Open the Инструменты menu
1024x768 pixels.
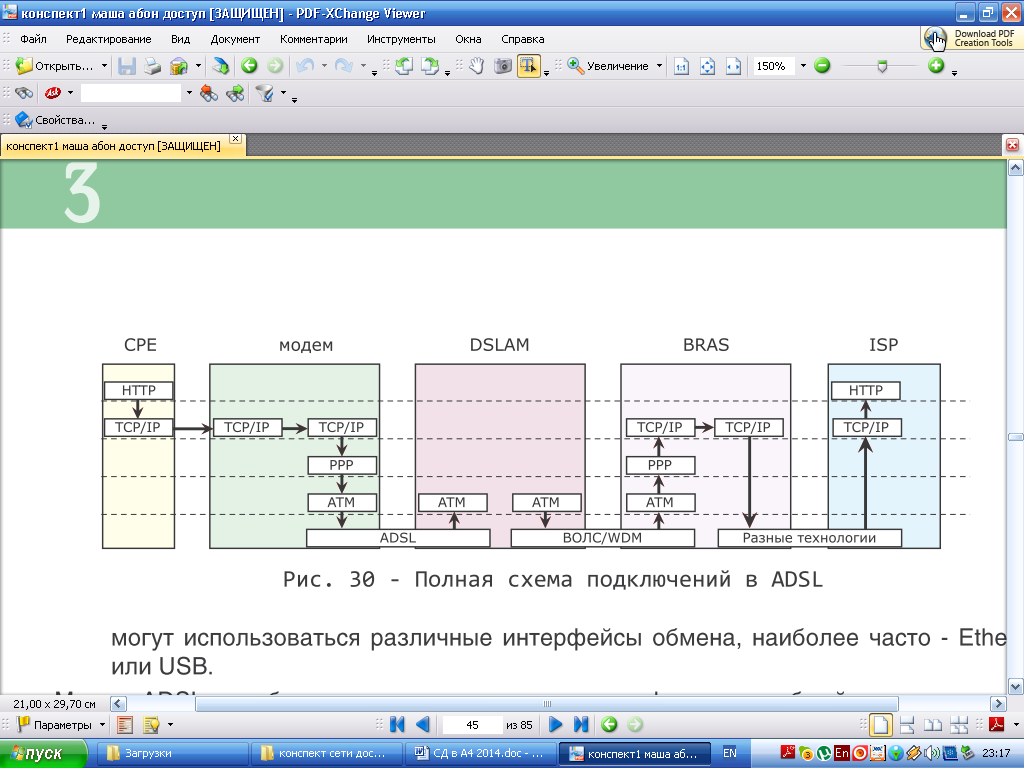401,39
